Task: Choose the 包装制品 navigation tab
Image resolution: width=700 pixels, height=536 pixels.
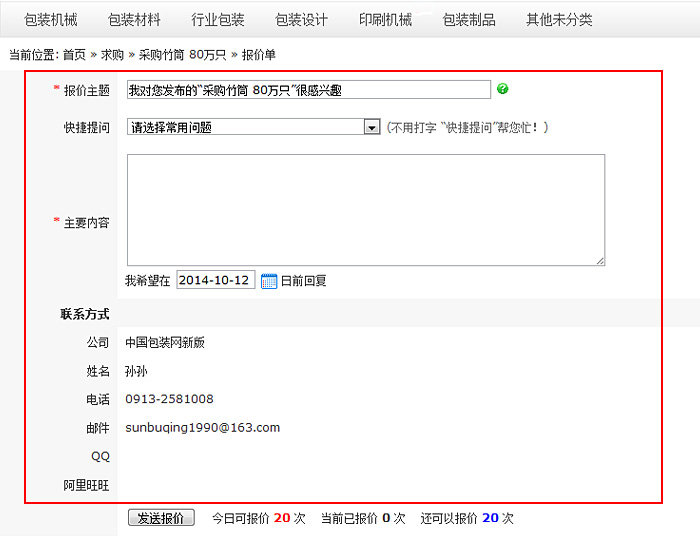Action: [469, 19]
